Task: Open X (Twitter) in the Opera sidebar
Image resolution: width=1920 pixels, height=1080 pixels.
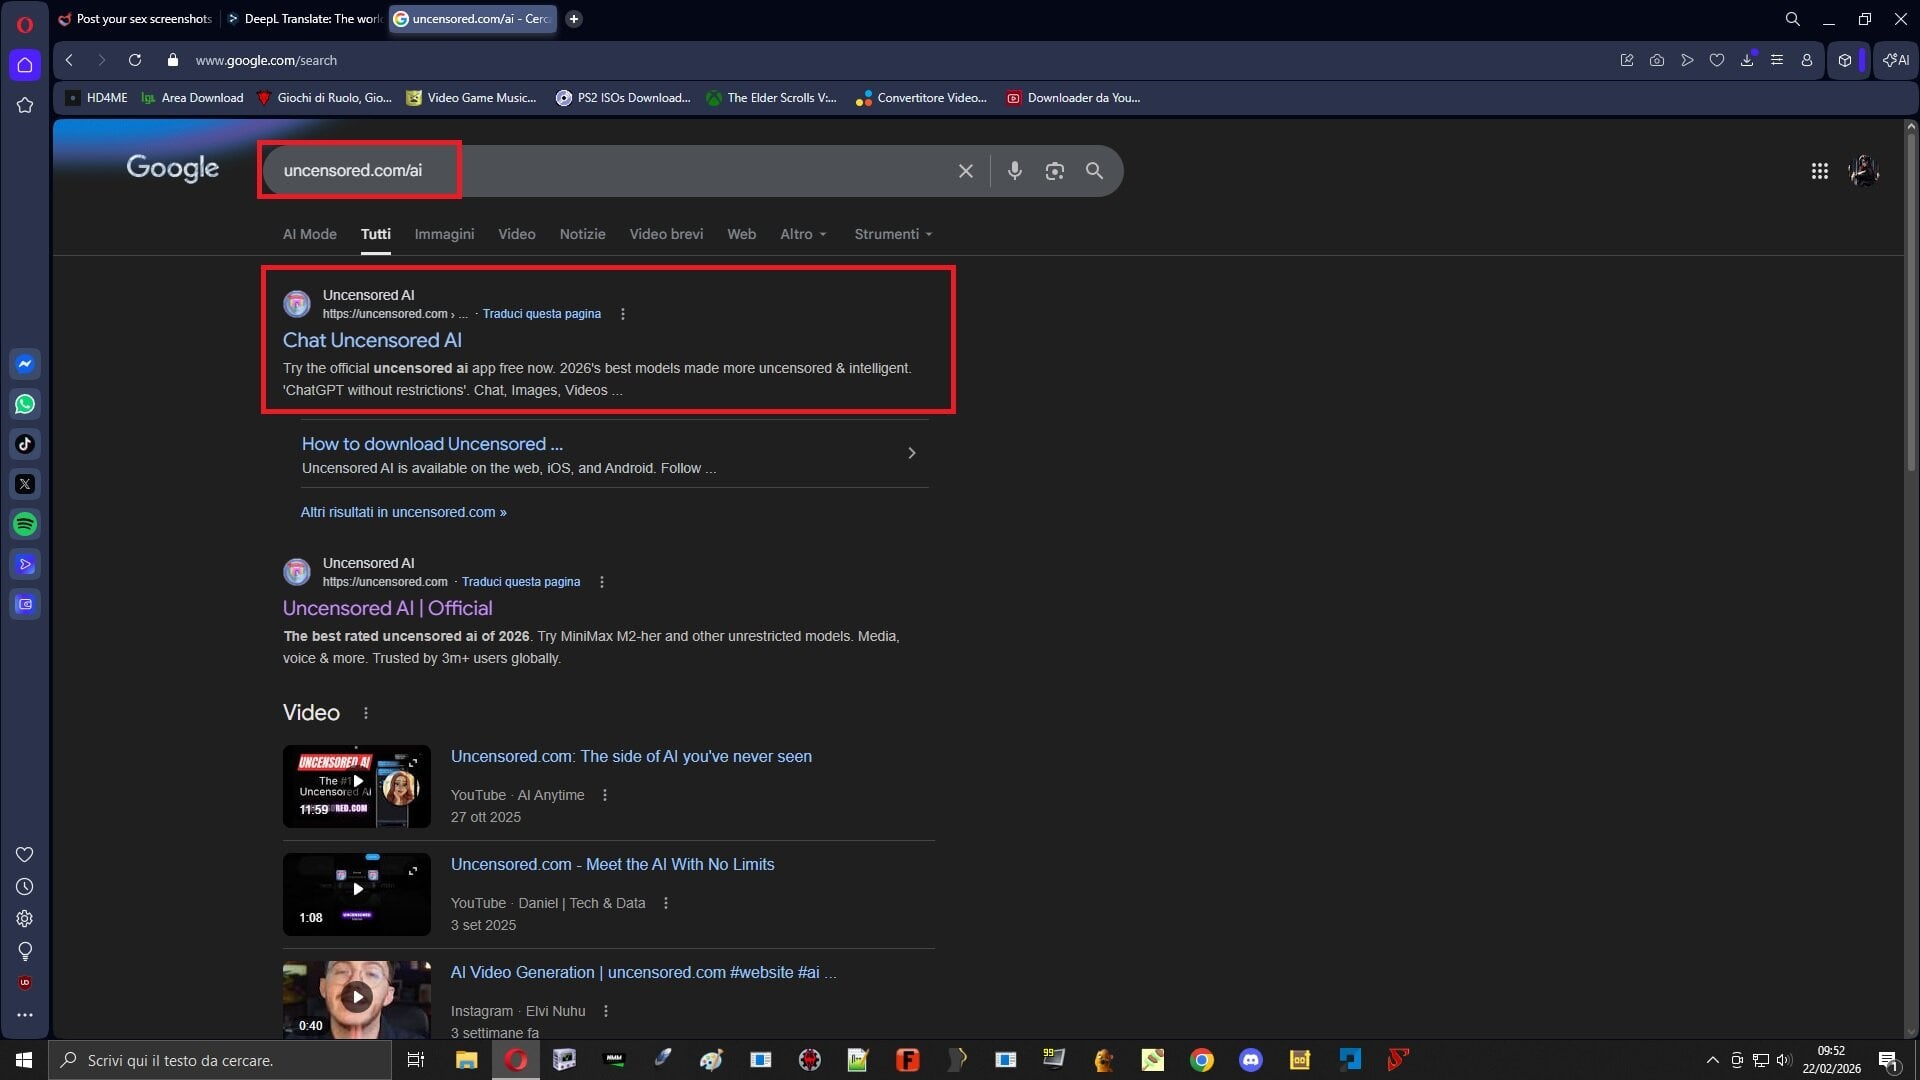Action: pos(25,484)
